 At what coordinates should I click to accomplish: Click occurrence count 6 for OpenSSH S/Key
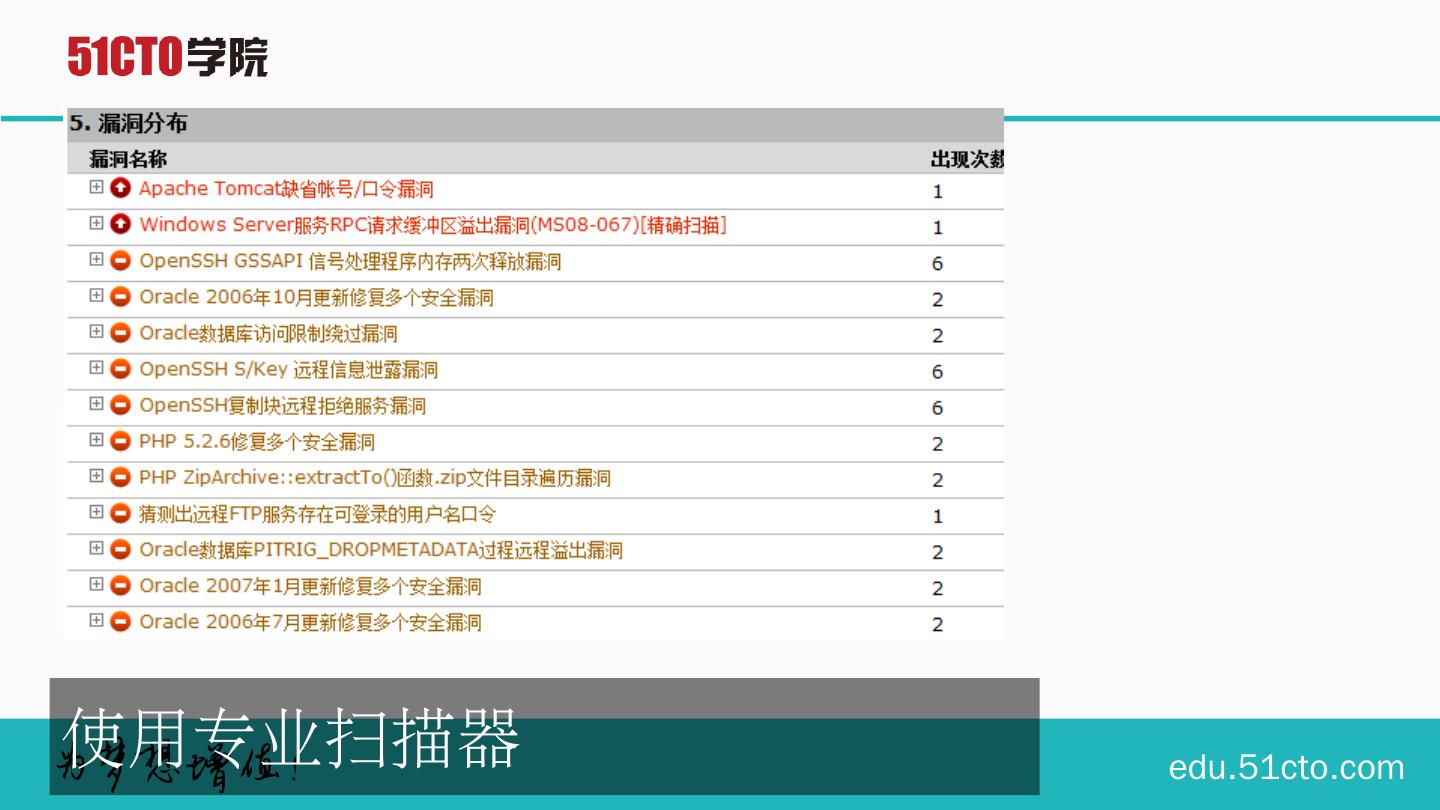(x=938, y=371)
